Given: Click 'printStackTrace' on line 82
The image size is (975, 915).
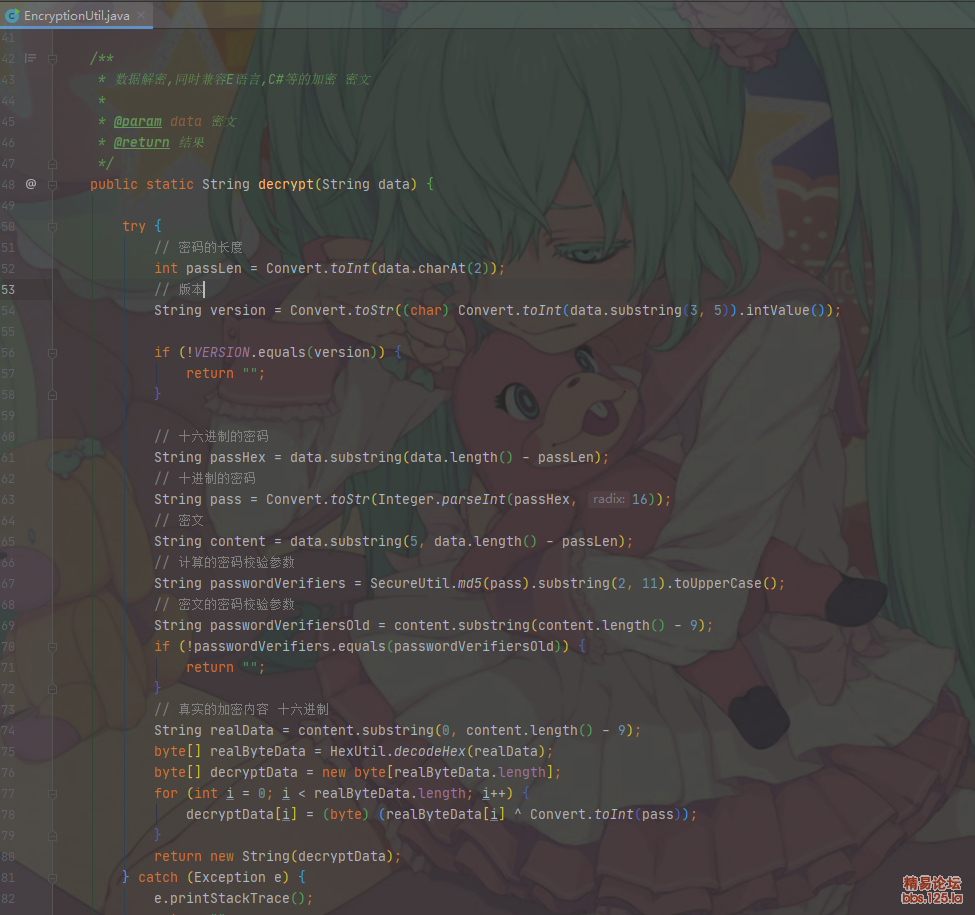Looking at the screenshot, I should [x=229, y=899].
